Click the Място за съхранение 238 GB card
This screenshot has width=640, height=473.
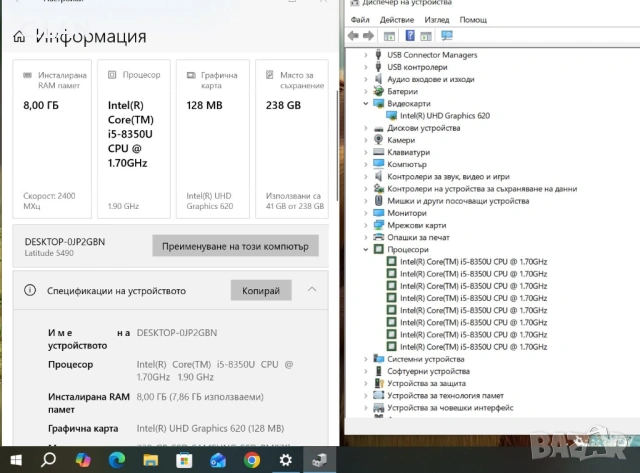[x=292, y=139]
